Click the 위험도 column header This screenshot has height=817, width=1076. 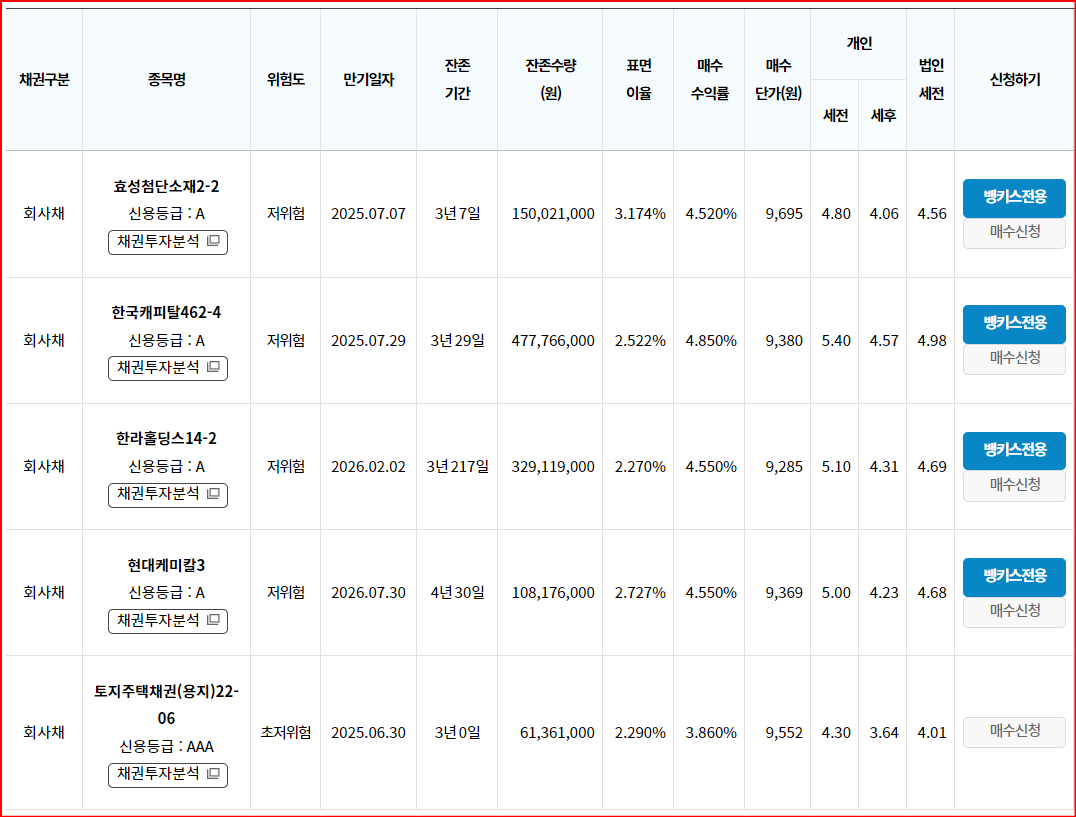pos(285,80)
